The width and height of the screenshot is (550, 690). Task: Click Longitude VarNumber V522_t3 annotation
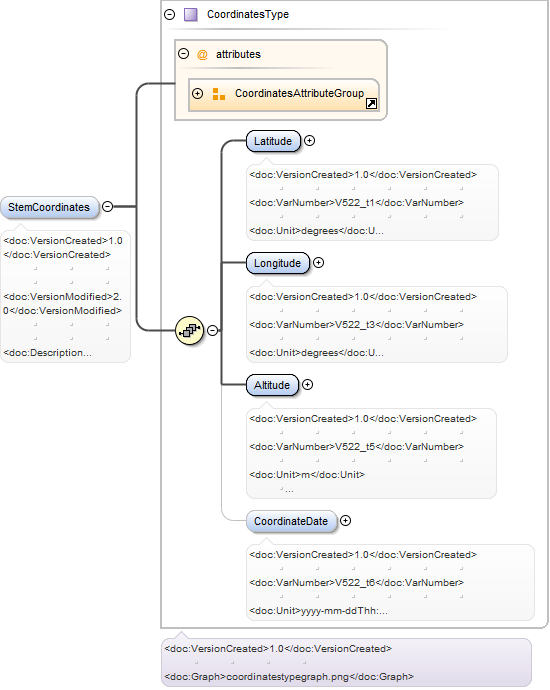[x=356, y=325]
